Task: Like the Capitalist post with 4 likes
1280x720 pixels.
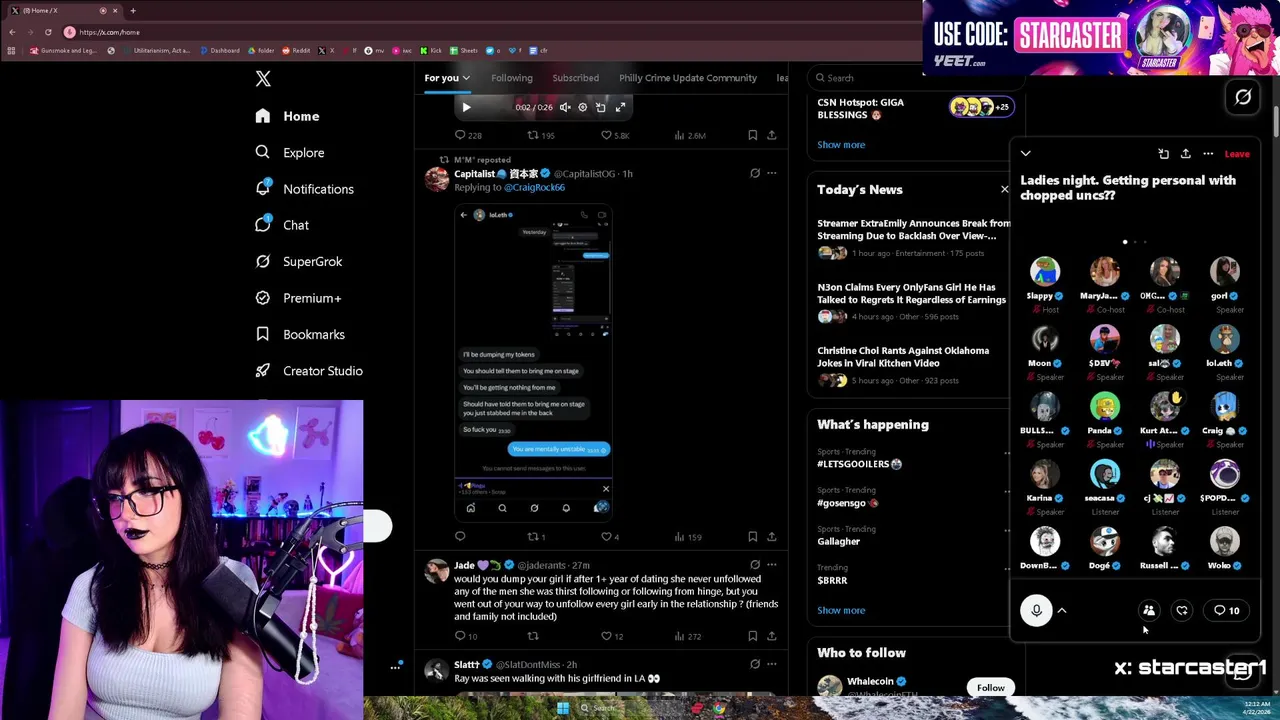Action: 610,537
